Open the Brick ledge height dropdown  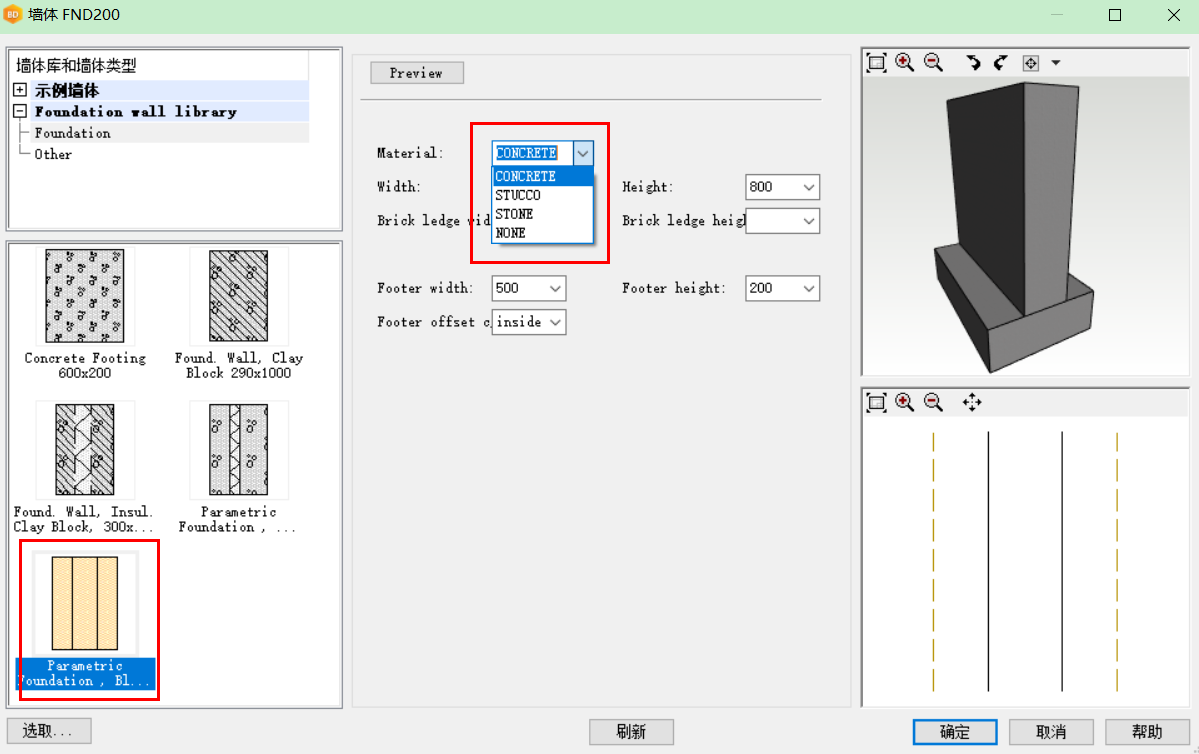pyautogui.click(x=809, y=221)
